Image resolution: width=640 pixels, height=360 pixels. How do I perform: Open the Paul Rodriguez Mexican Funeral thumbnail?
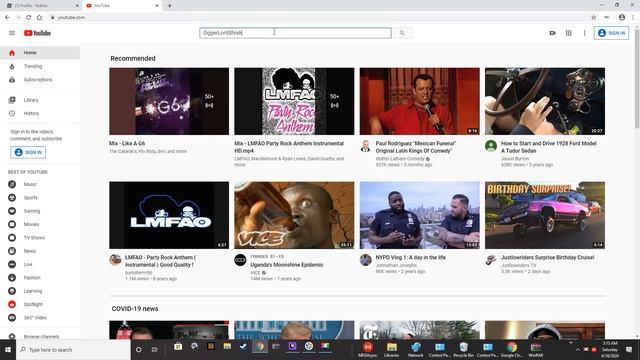420,101
